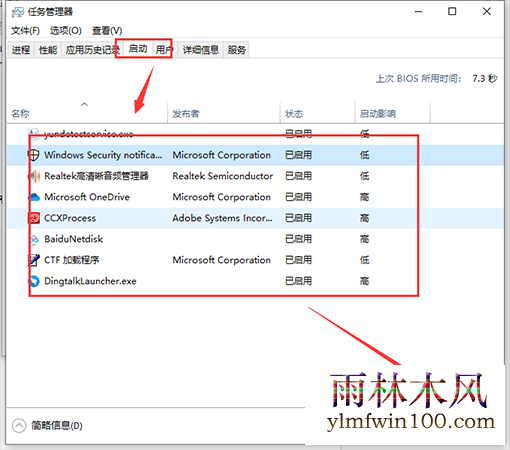Click the Windows Security notification shield icon
Image resolution: width=510 pixels, height=450 pixels.
coord(34,155)
